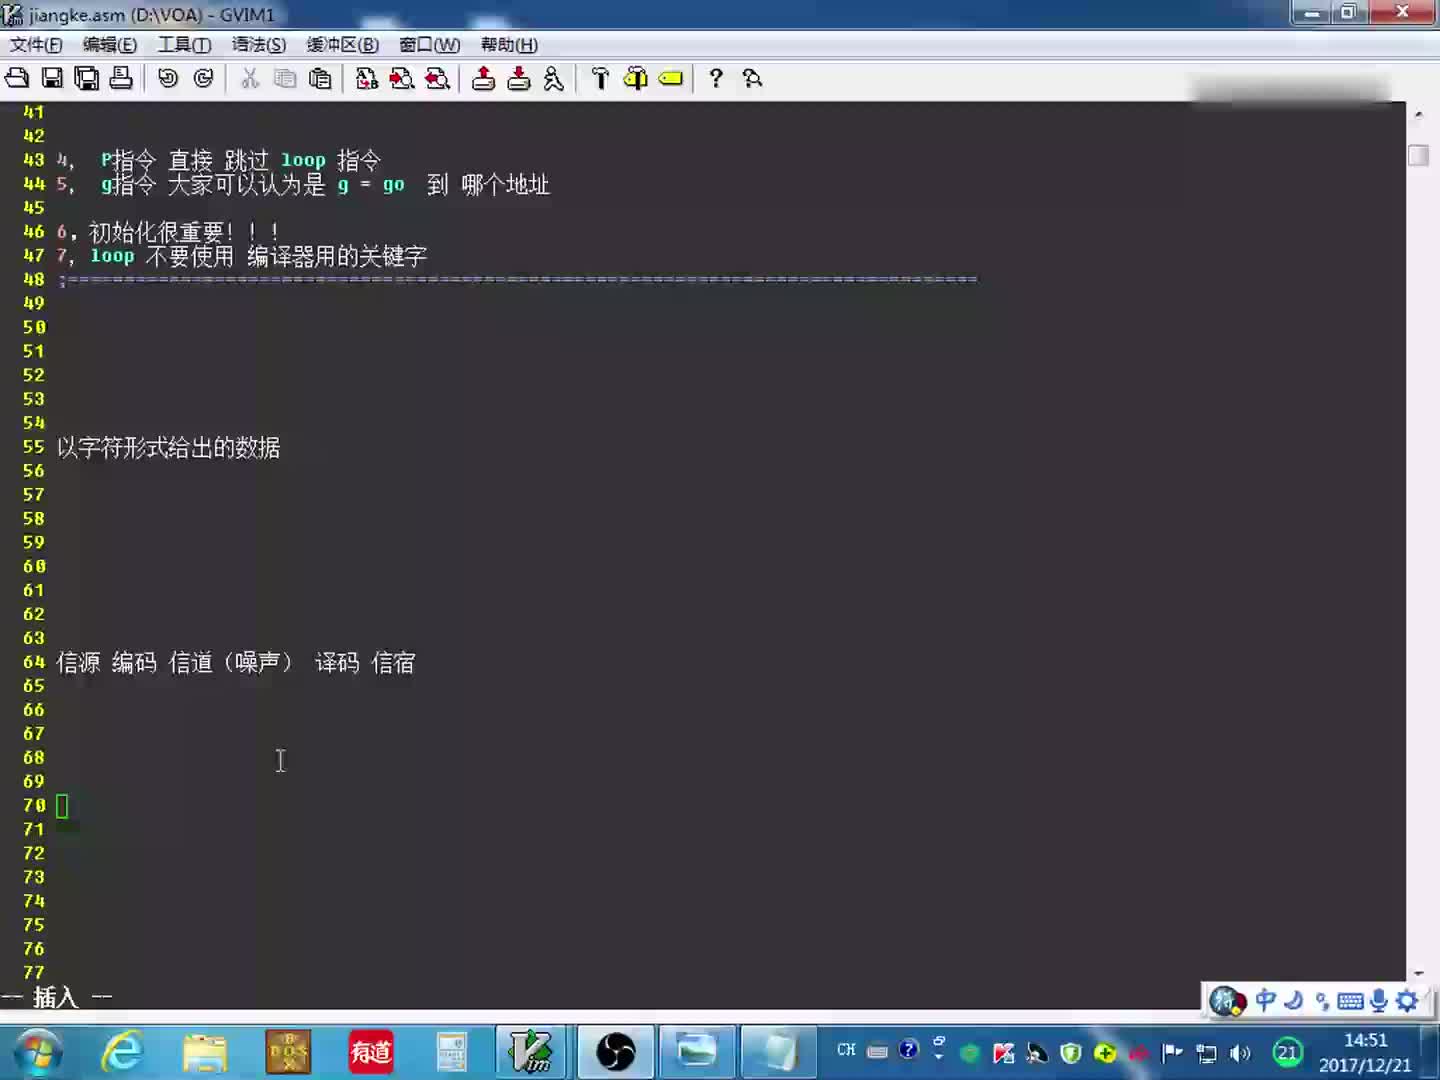Switch to the gVim taskbar button
The image size is (1440, 1080).
point(531,1052)
